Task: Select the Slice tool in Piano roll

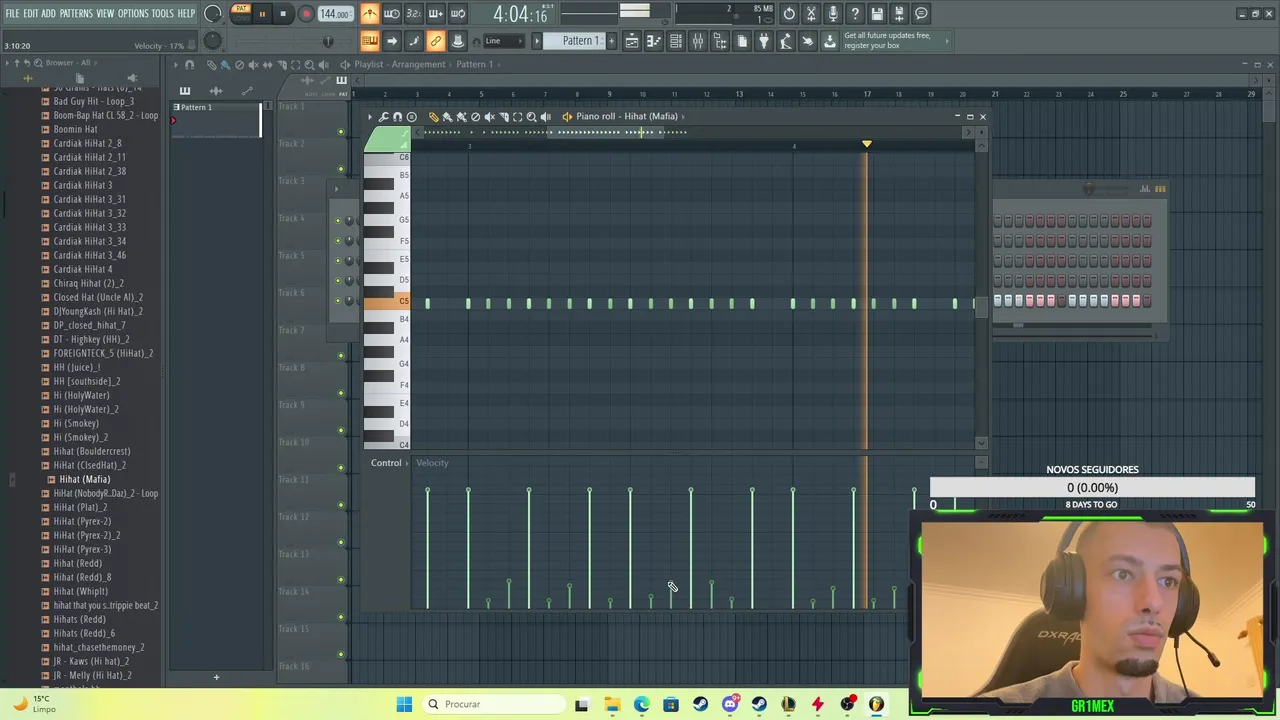Action: tap(503, 117)
